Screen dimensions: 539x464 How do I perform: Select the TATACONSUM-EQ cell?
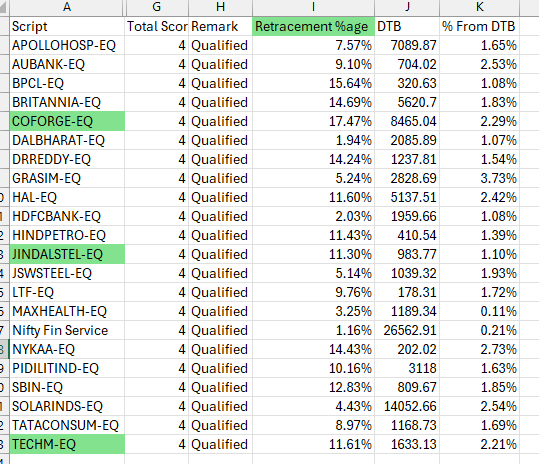[x=67, y=426]
